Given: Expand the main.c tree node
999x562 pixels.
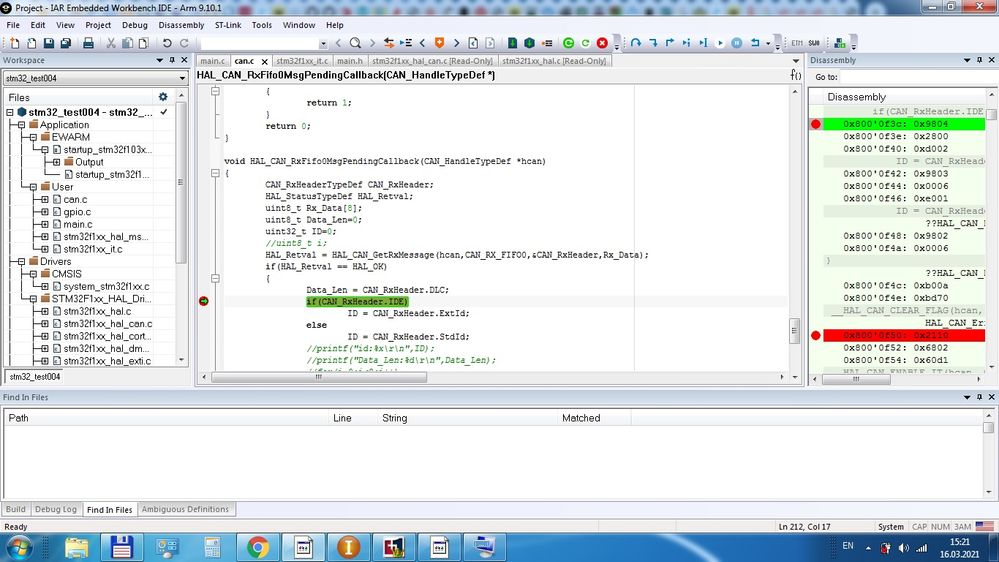Looking at the screenshot, I should coord(45,224).
